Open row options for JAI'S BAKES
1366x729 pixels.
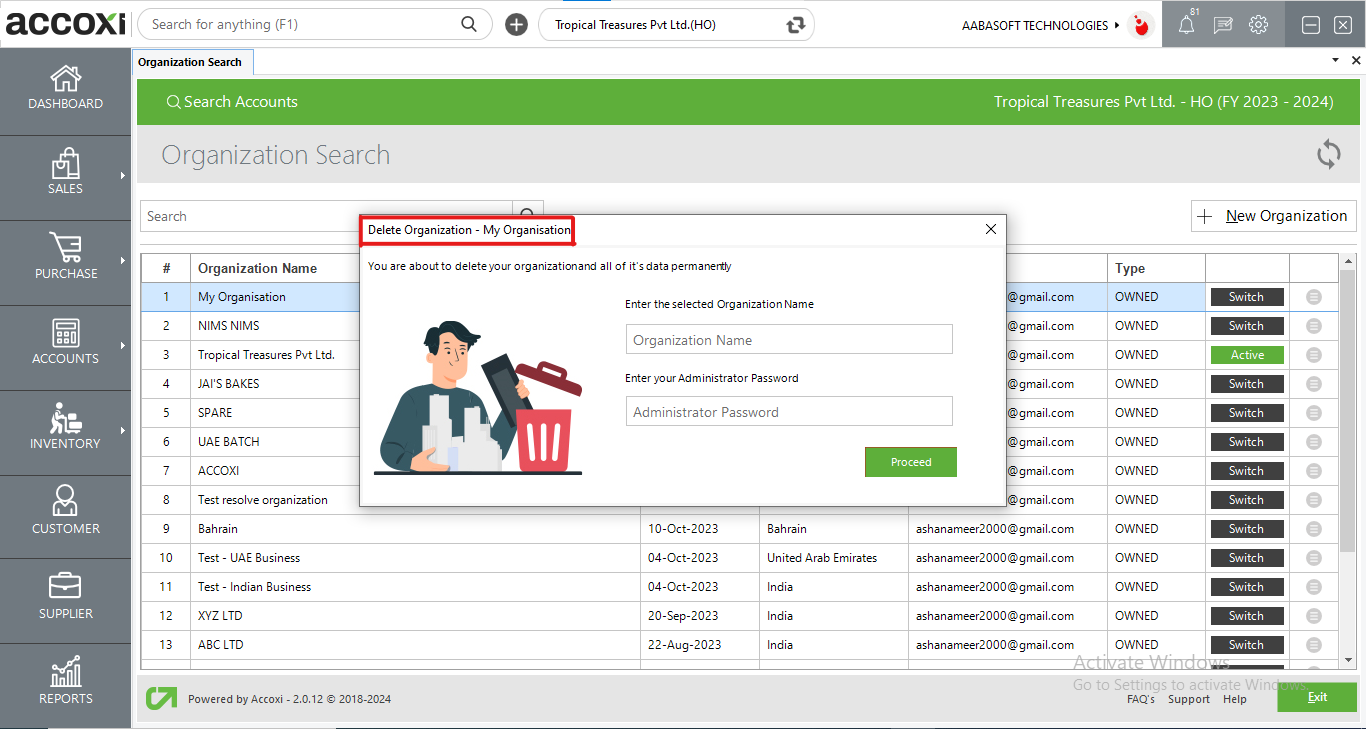coord(1314,384)
